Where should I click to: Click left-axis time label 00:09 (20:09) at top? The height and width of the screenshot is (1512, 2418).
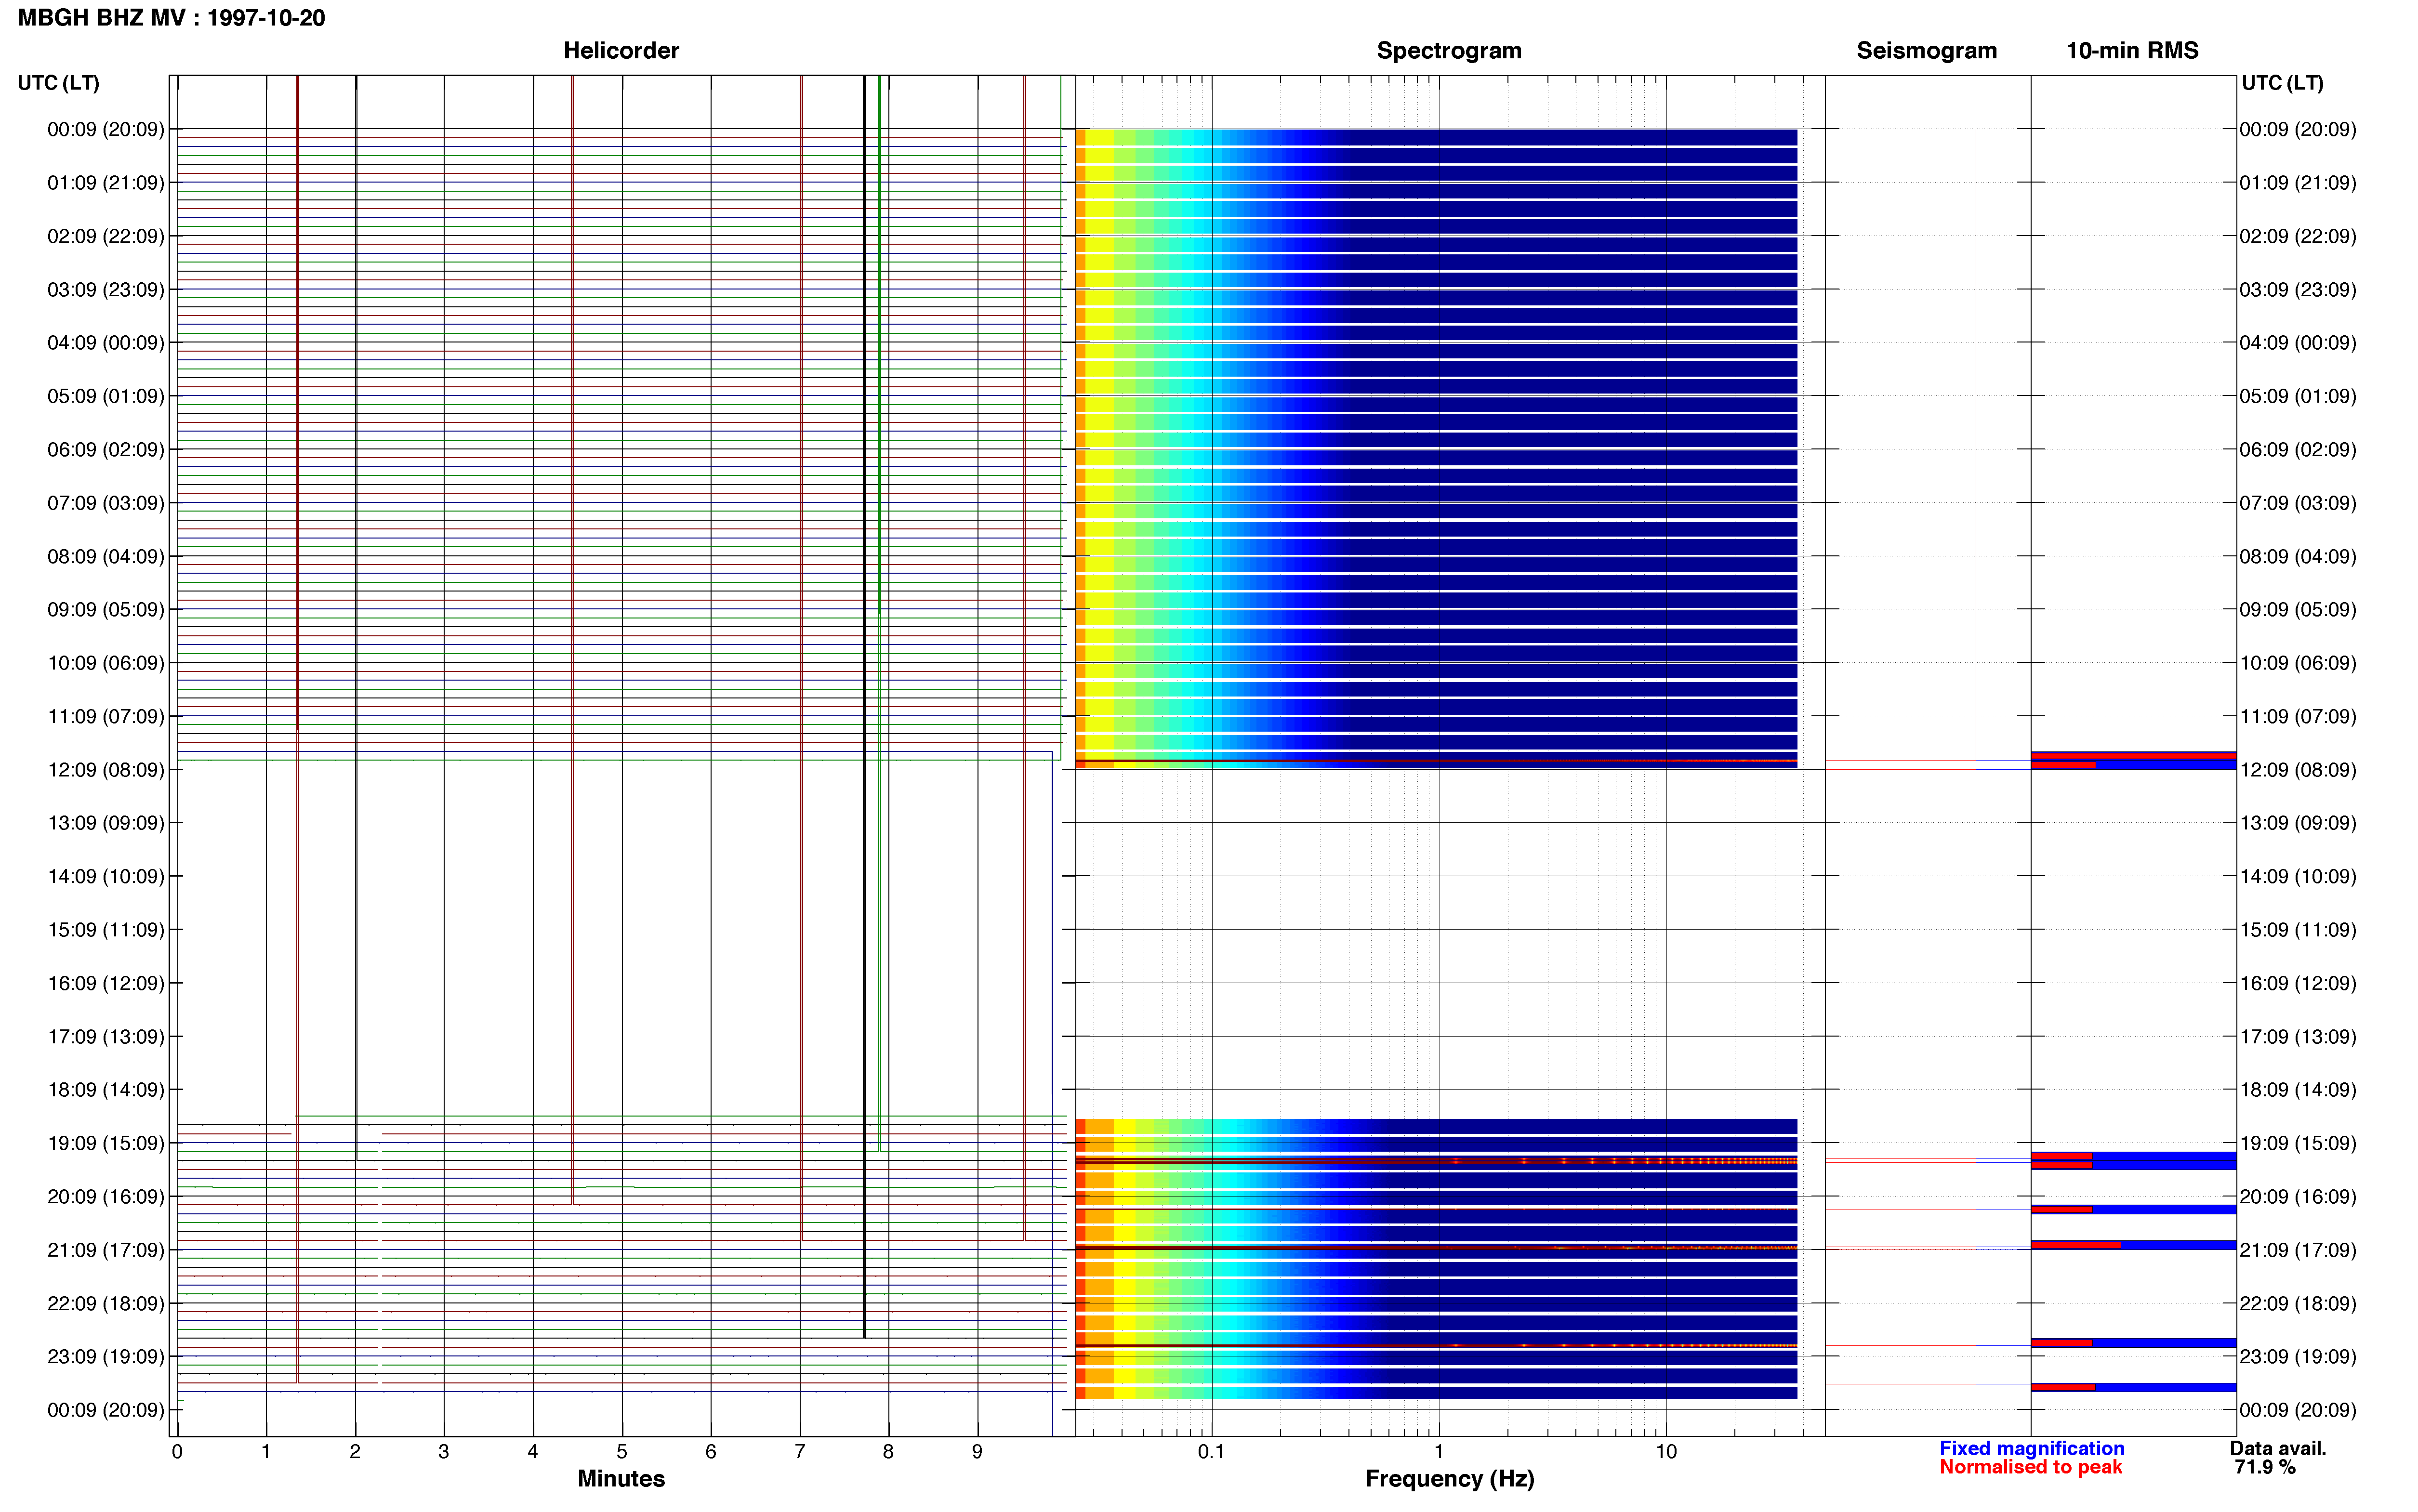click(106, 129)
